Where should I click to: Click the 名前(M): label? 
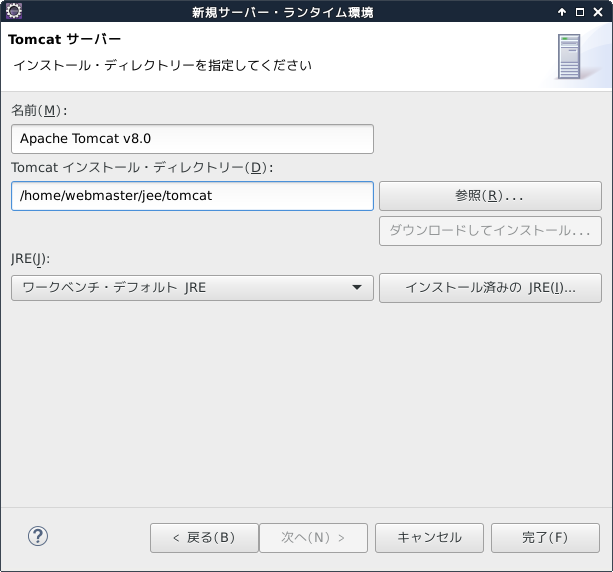click(x=39, y=110)
